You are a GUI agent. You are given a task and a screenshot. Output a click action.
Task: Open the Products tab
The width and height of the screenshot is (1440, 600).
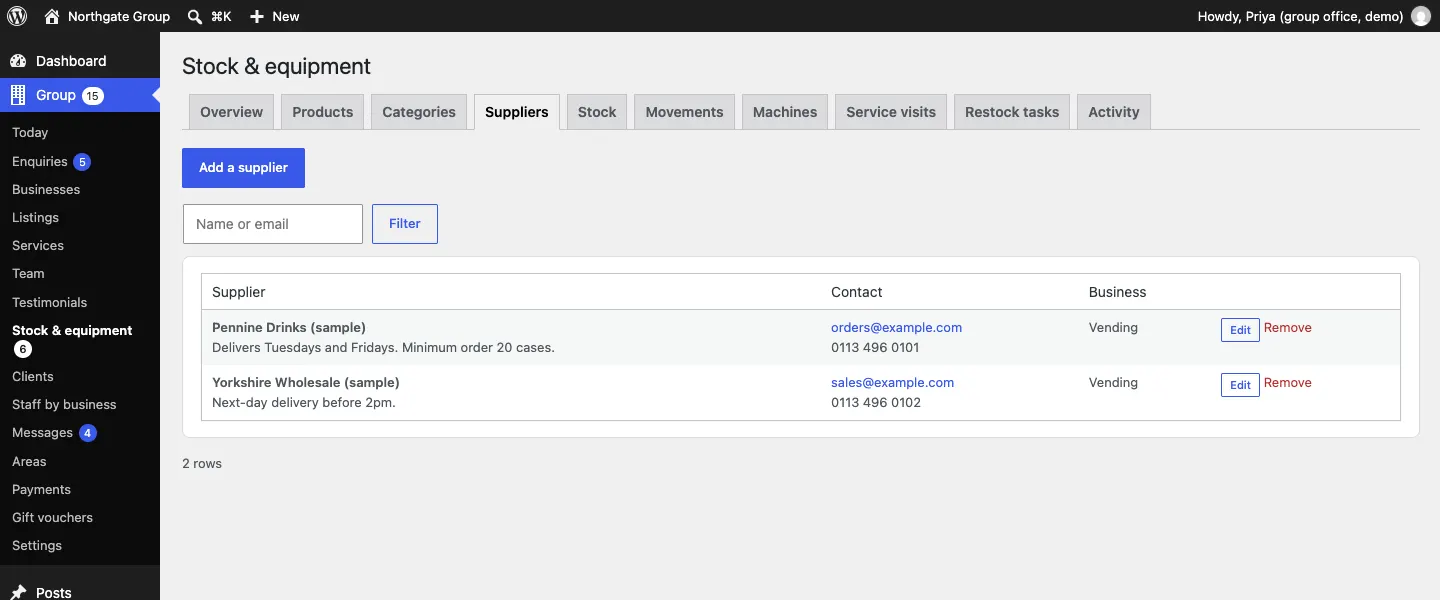point(323,112)
